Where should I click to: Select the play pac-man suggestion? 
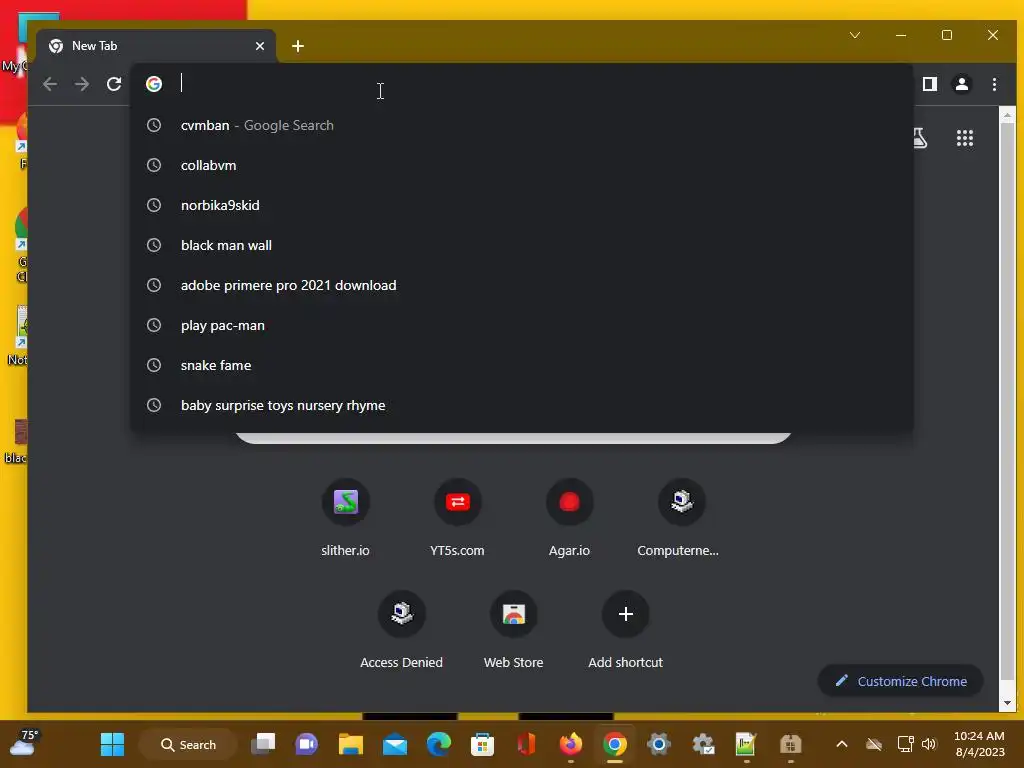[522, 325]
